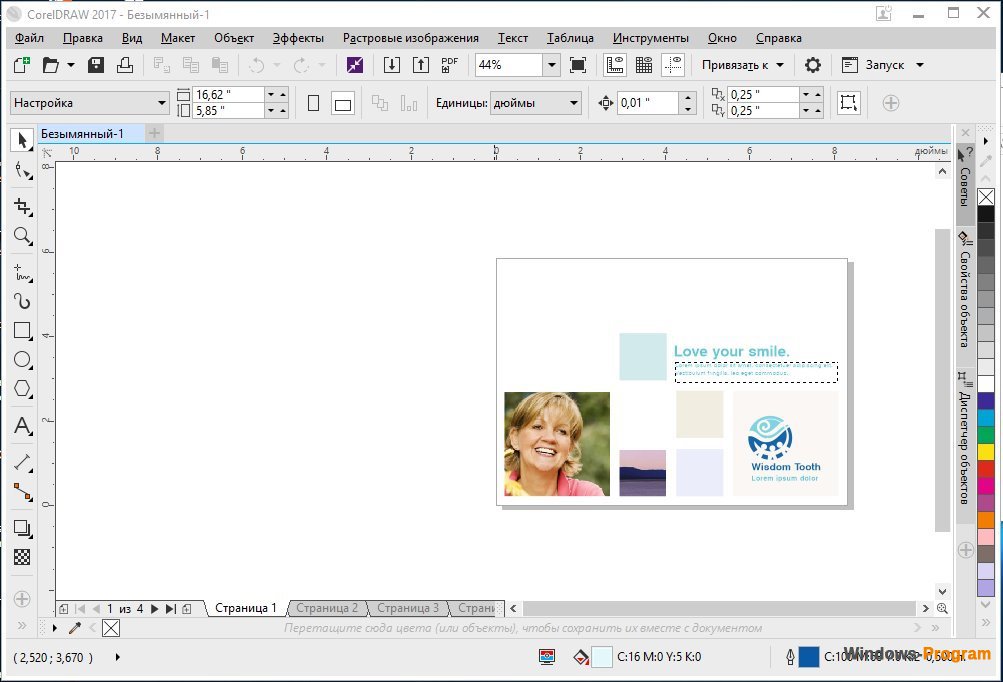Viewport: 1003px width, 682px height.
Task: Toggle treat all objects as filled
Action: 849,103
